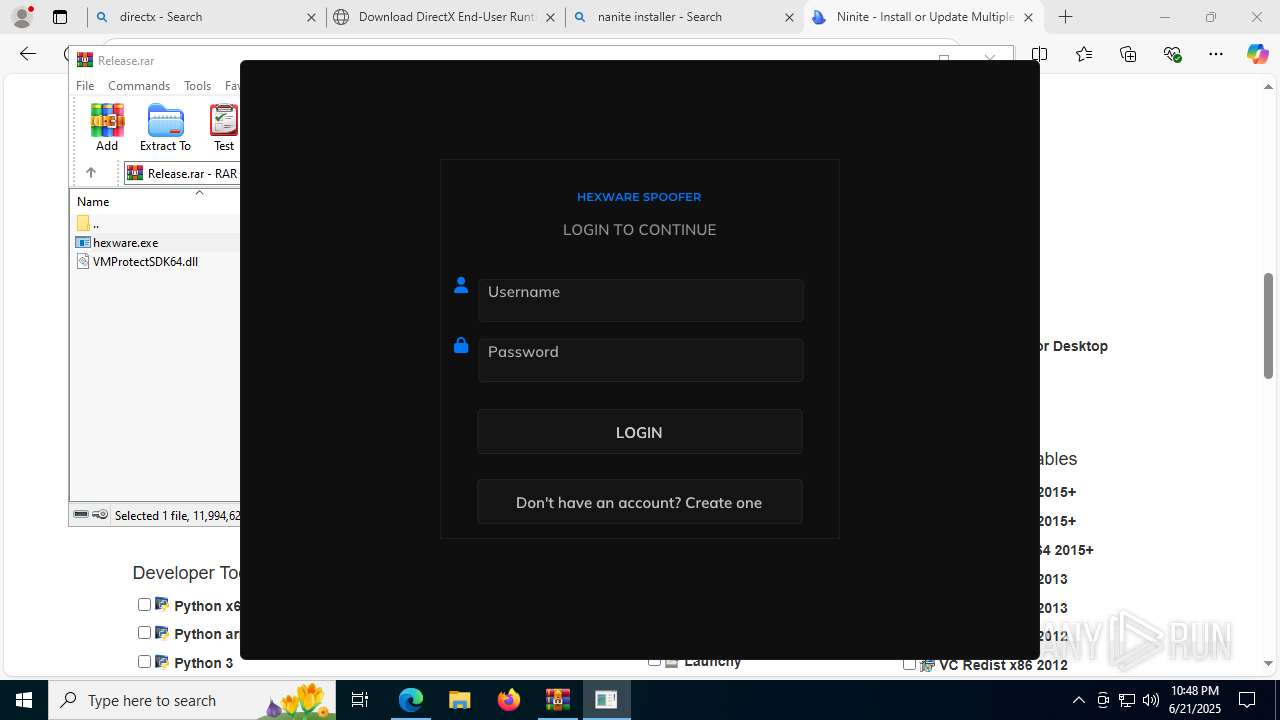Select the parent folder ".." row
Screen dimensions: 1280x720
click(x=90, y=223)
